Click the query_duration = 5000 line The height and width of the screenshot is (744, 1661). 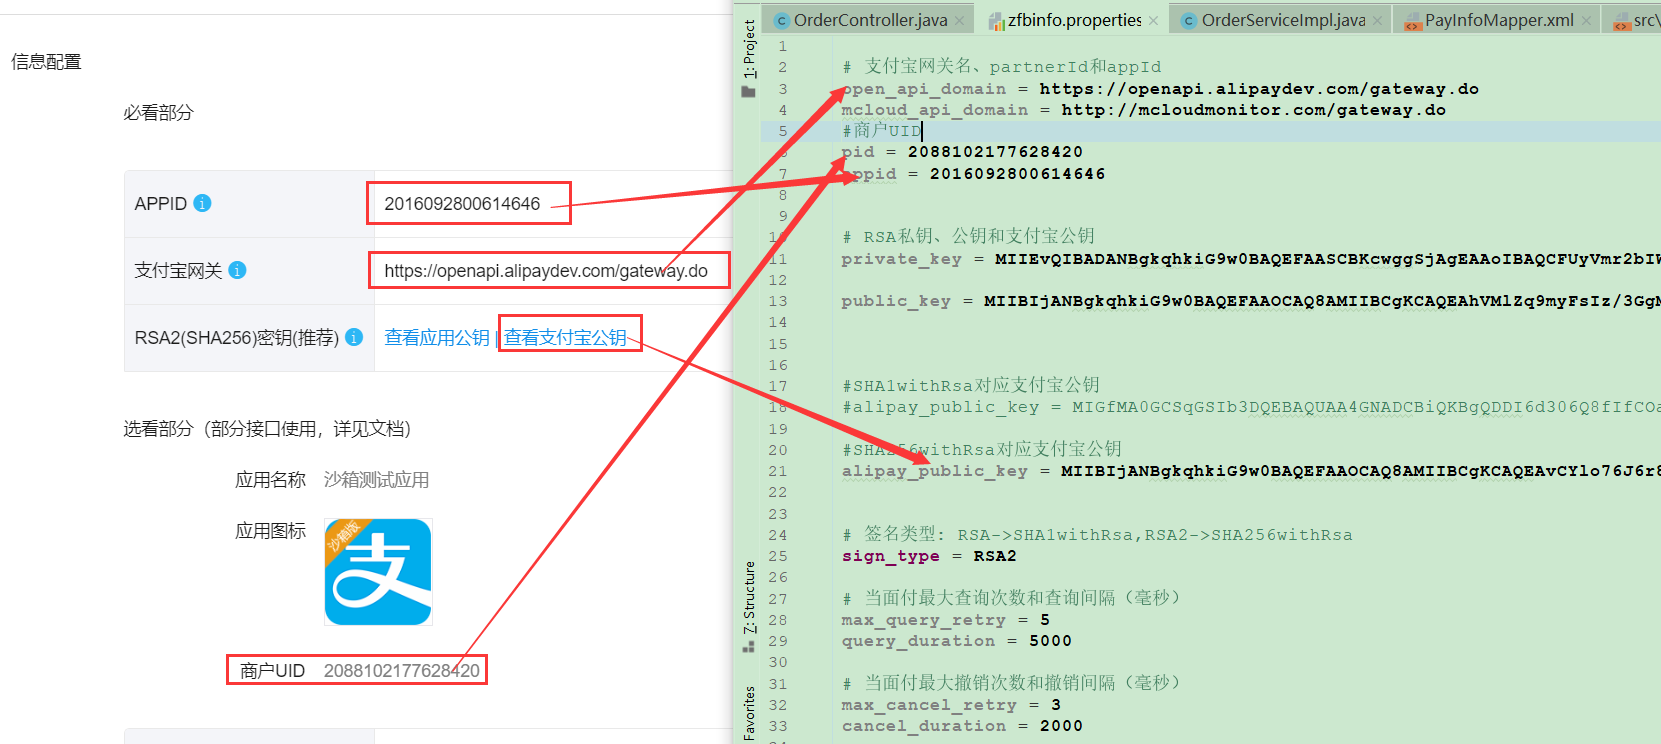[x=956, y=641]
